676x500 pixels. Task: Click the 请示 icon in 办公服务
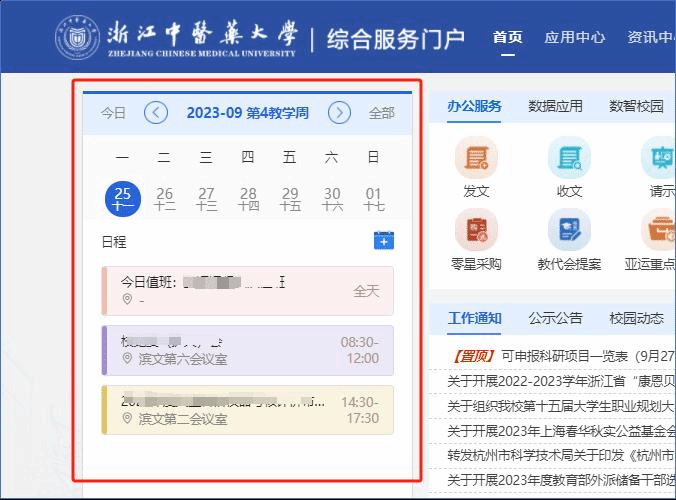(x=660, y=158)
